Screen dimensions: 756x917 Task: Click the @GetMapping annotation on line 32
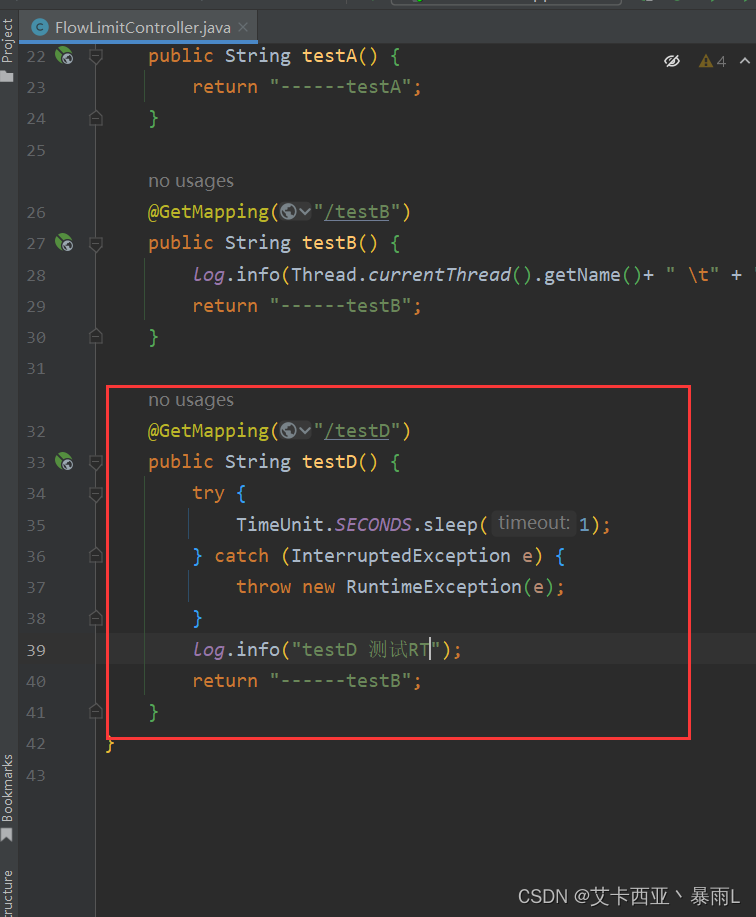tap(208, 431)
